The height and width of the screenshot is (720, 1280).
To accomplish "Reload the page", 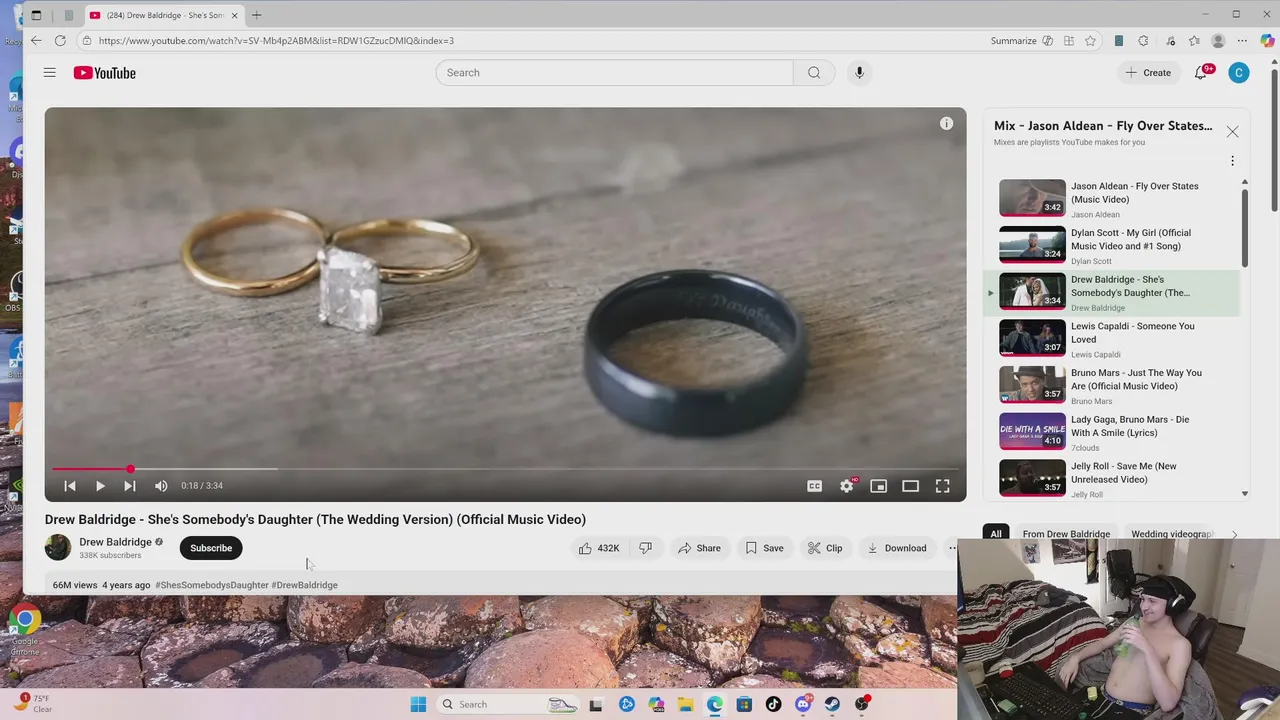I will click(60, 41).
